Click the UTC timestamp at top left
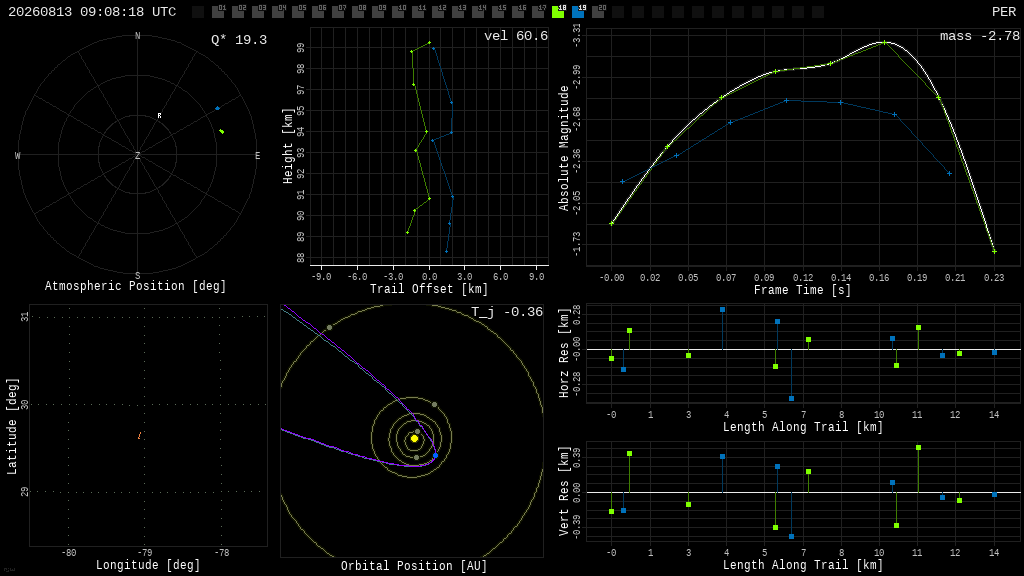 coord(92,12)
